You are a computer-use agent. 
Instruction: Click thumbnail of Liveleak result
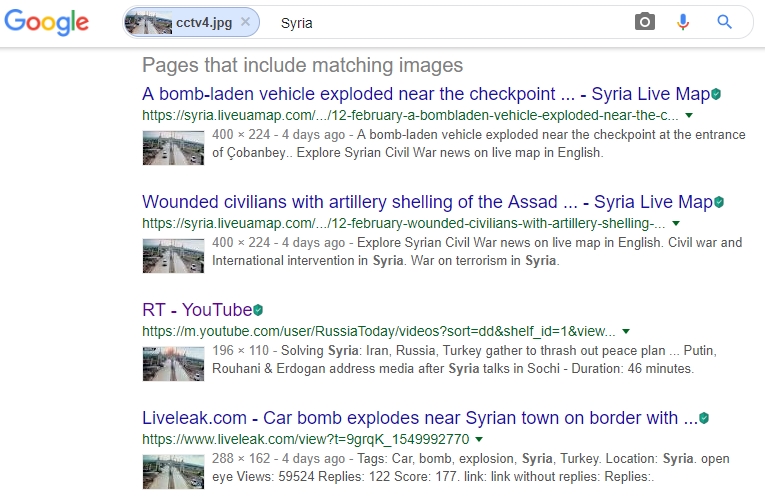click(x=173, y=472)
